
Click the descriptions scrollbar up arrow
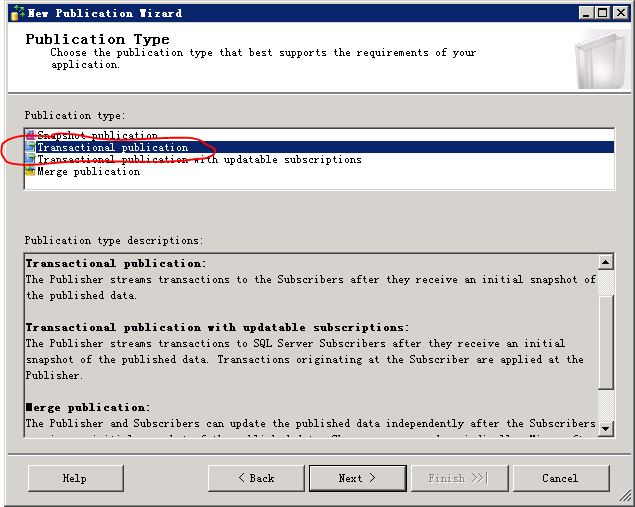[605, 262]
